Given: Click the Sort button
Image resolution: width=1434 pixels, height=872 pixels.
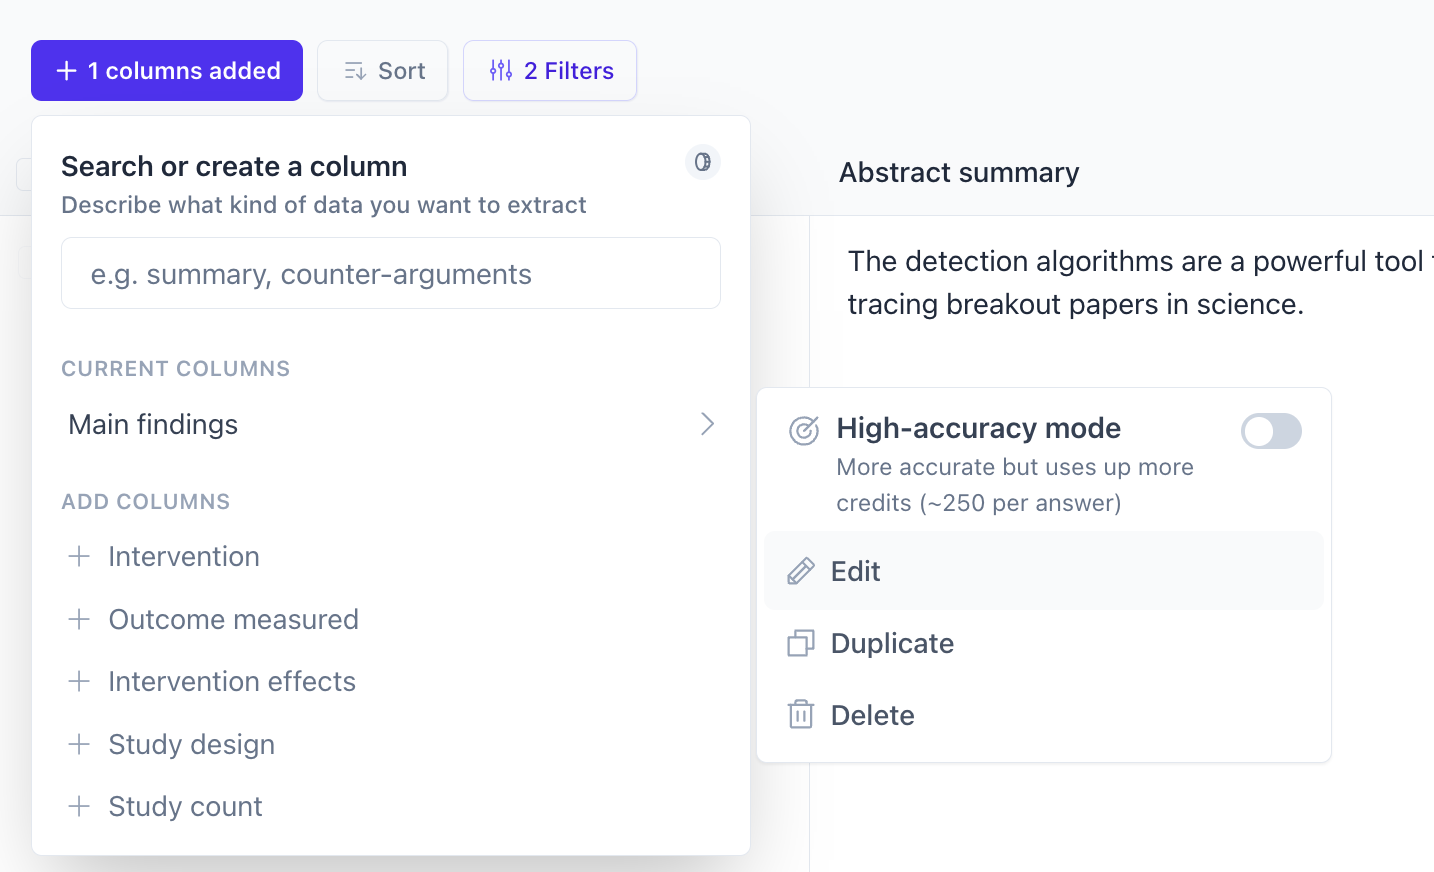Looking at the screenshot, I should pyautogui.click(x=382, y=70).
